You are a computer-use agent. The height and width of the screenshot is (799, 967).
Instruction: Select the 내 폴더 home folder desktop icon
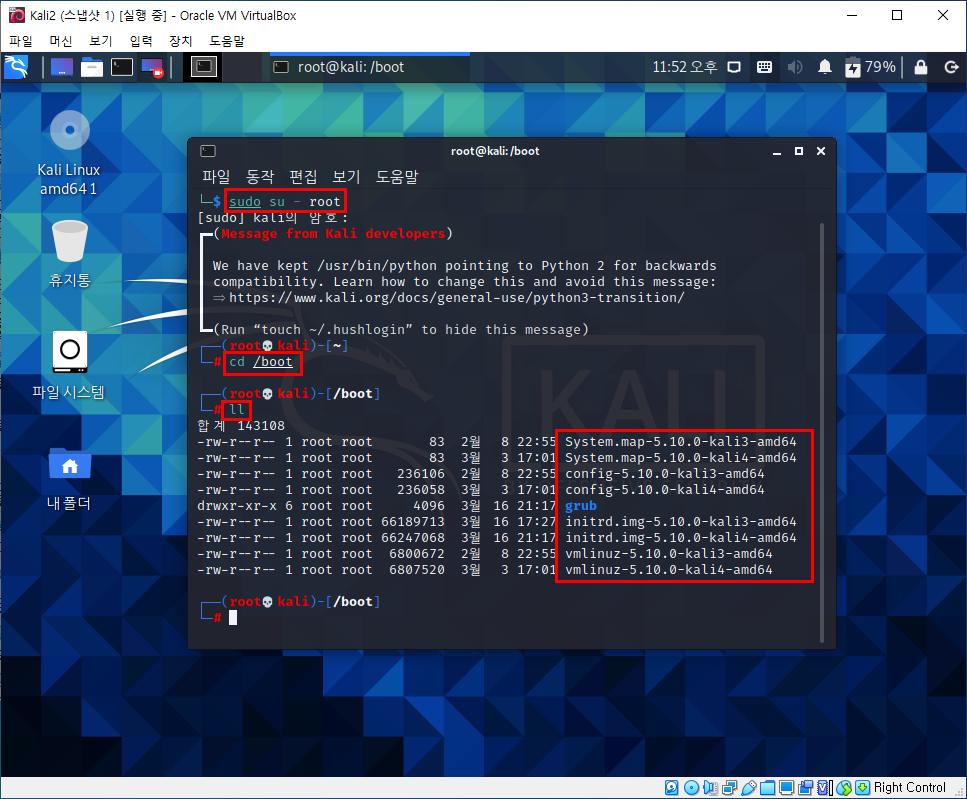[x=70, y=479]
